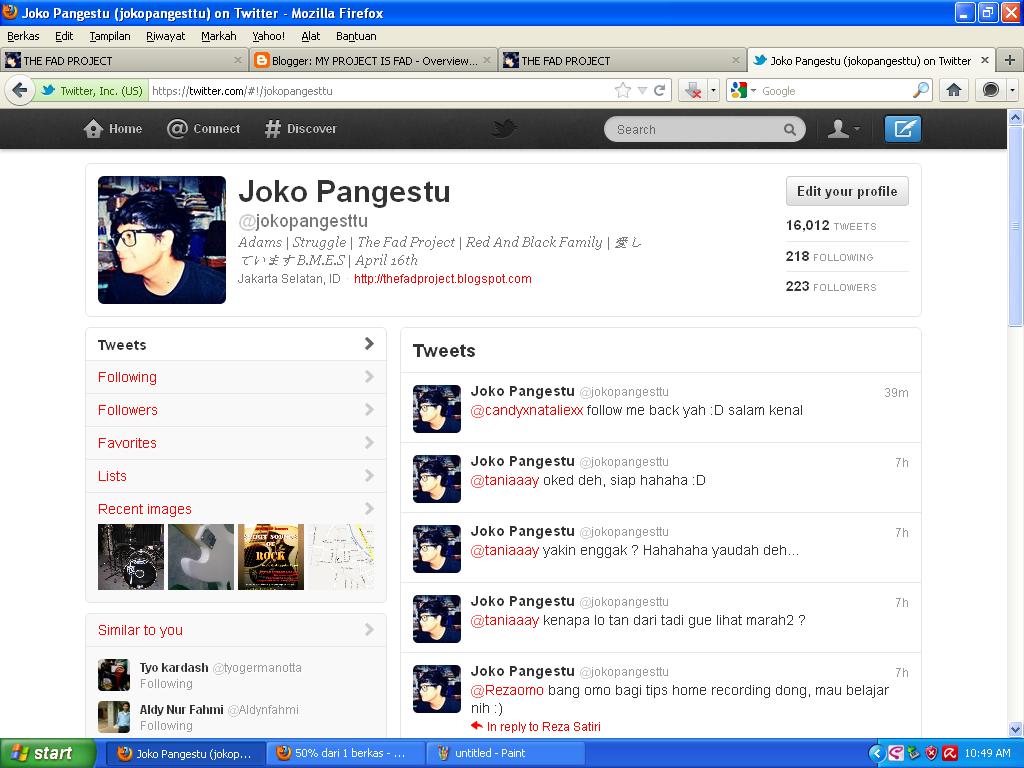Open the @ Connect page

point(204,129)
